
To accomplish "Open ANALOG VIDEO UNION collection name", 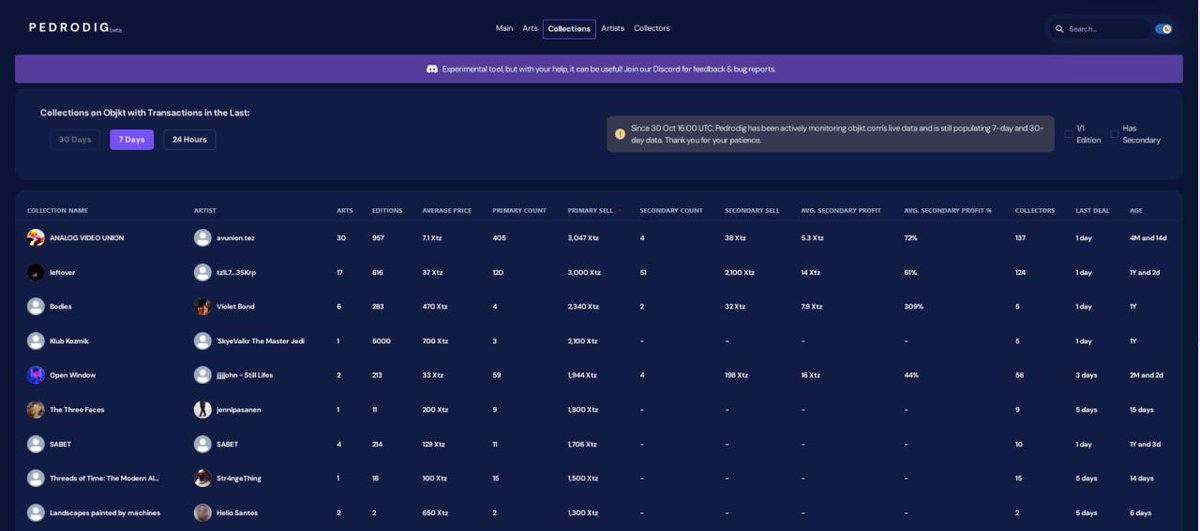I will coord(87,238).
